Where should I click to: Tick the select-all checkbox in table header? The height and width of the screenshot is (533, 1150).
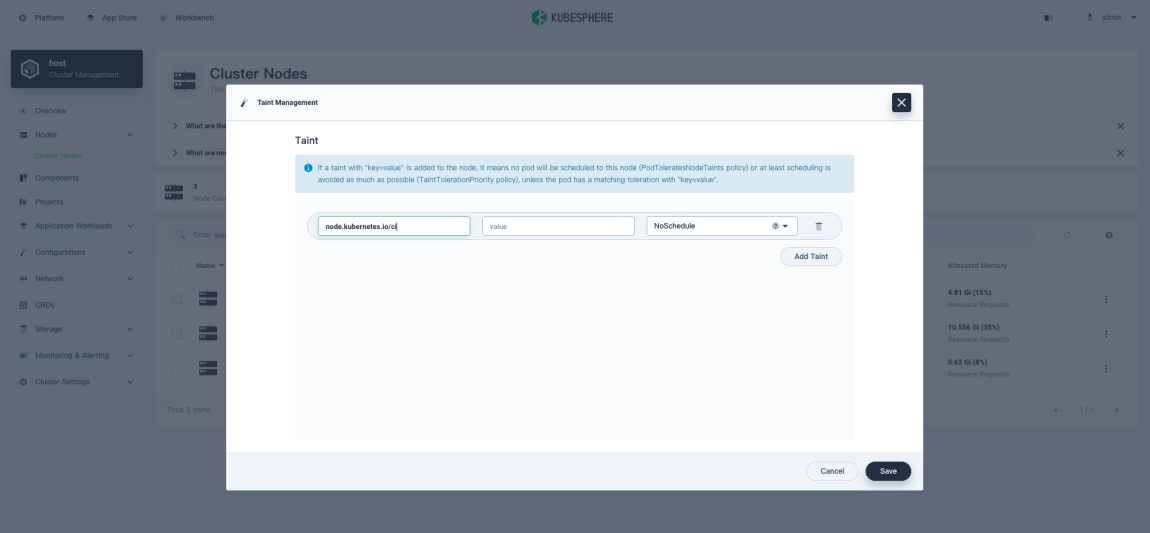(177, 265)
